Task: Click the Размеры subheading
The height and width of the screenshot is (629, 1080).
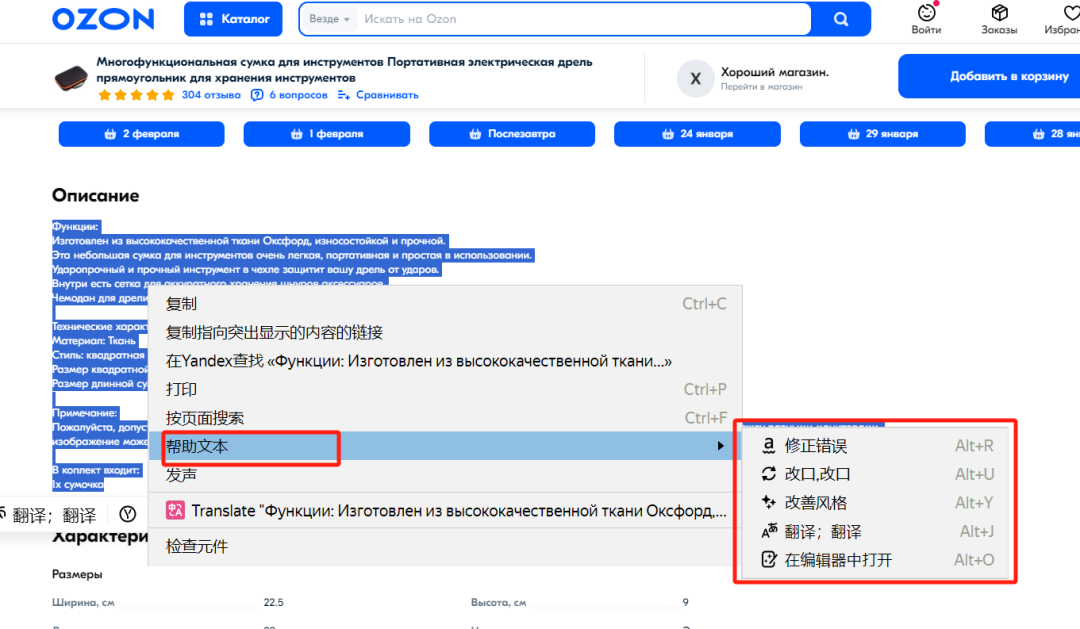Action: 77,574
